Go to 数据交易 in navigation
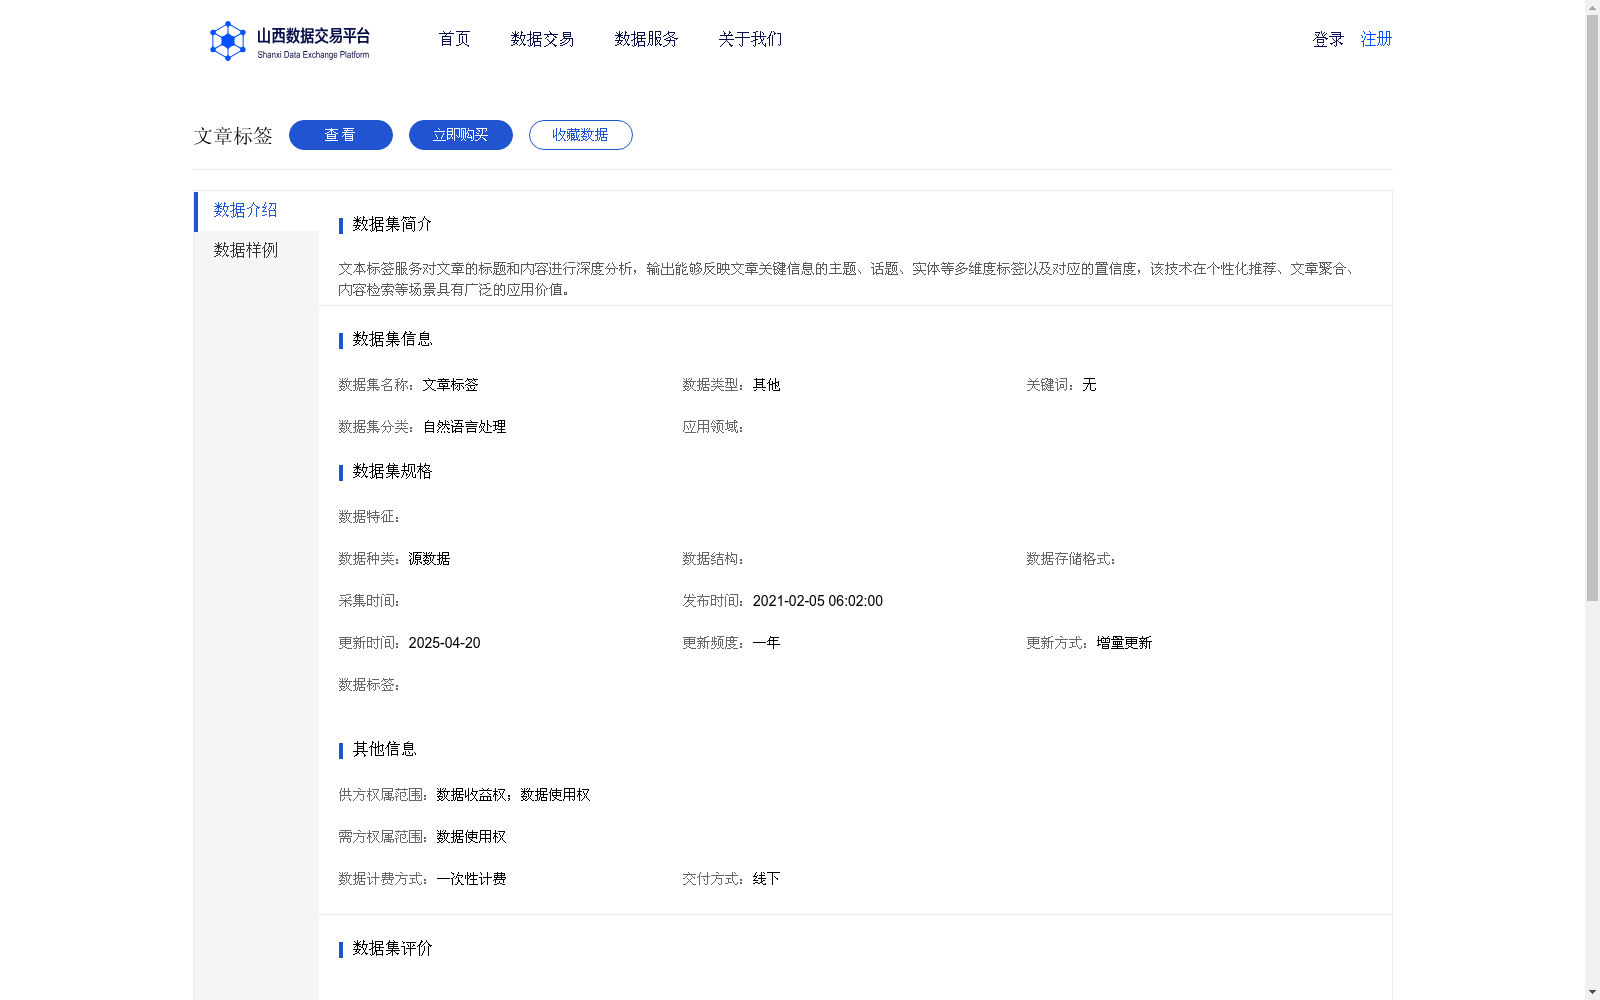 [542, 39]
